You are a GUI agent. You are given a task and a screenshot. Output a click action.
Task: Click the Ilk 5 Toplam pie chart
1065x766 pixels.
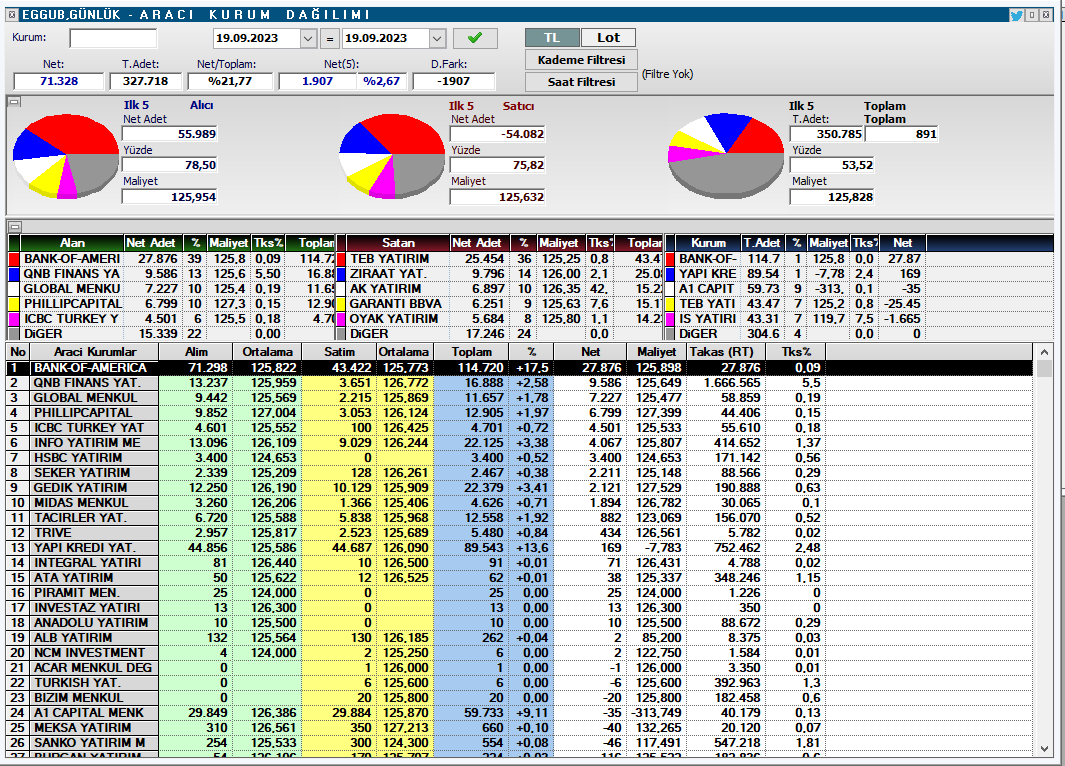tap(726, 156)
